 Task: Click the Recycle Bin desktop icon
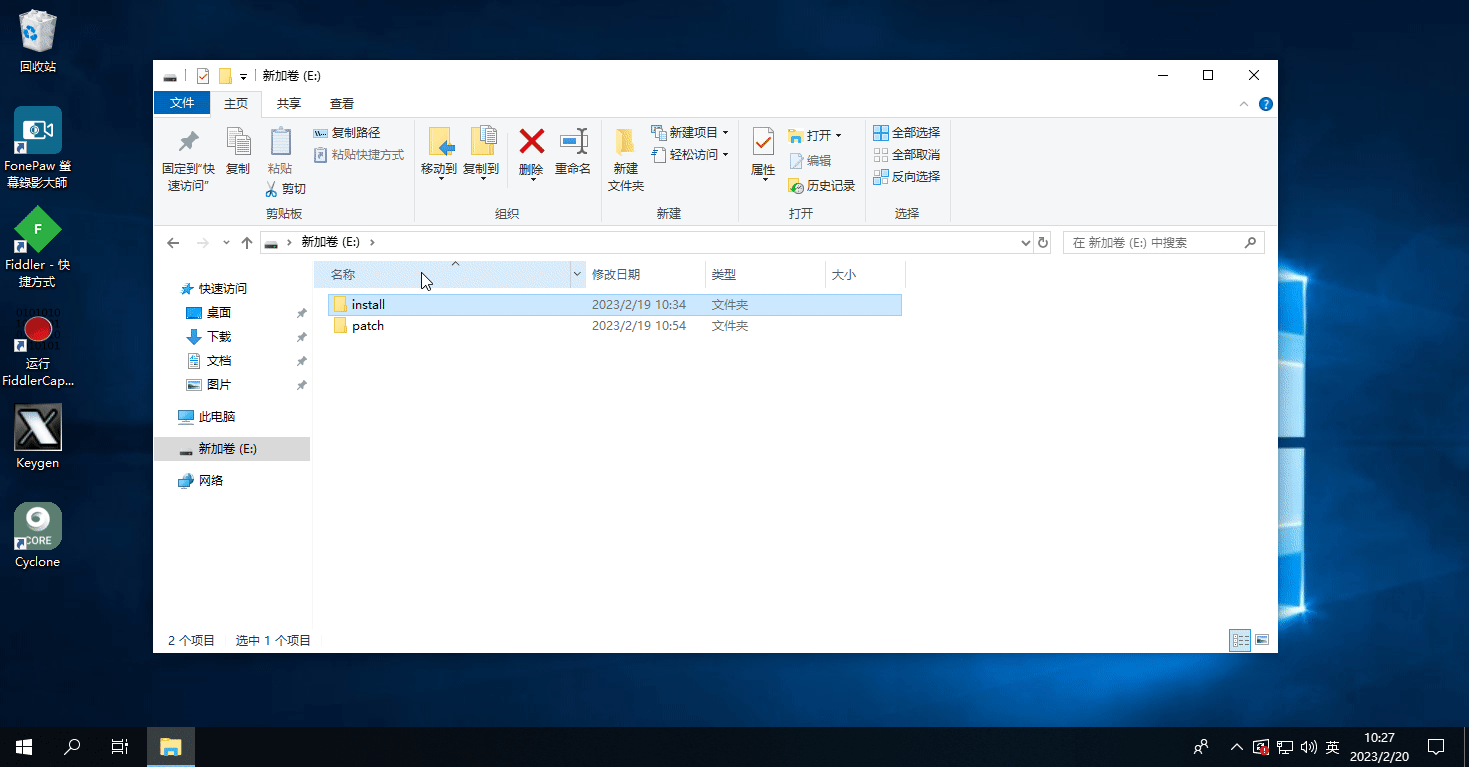pos(38,42)
